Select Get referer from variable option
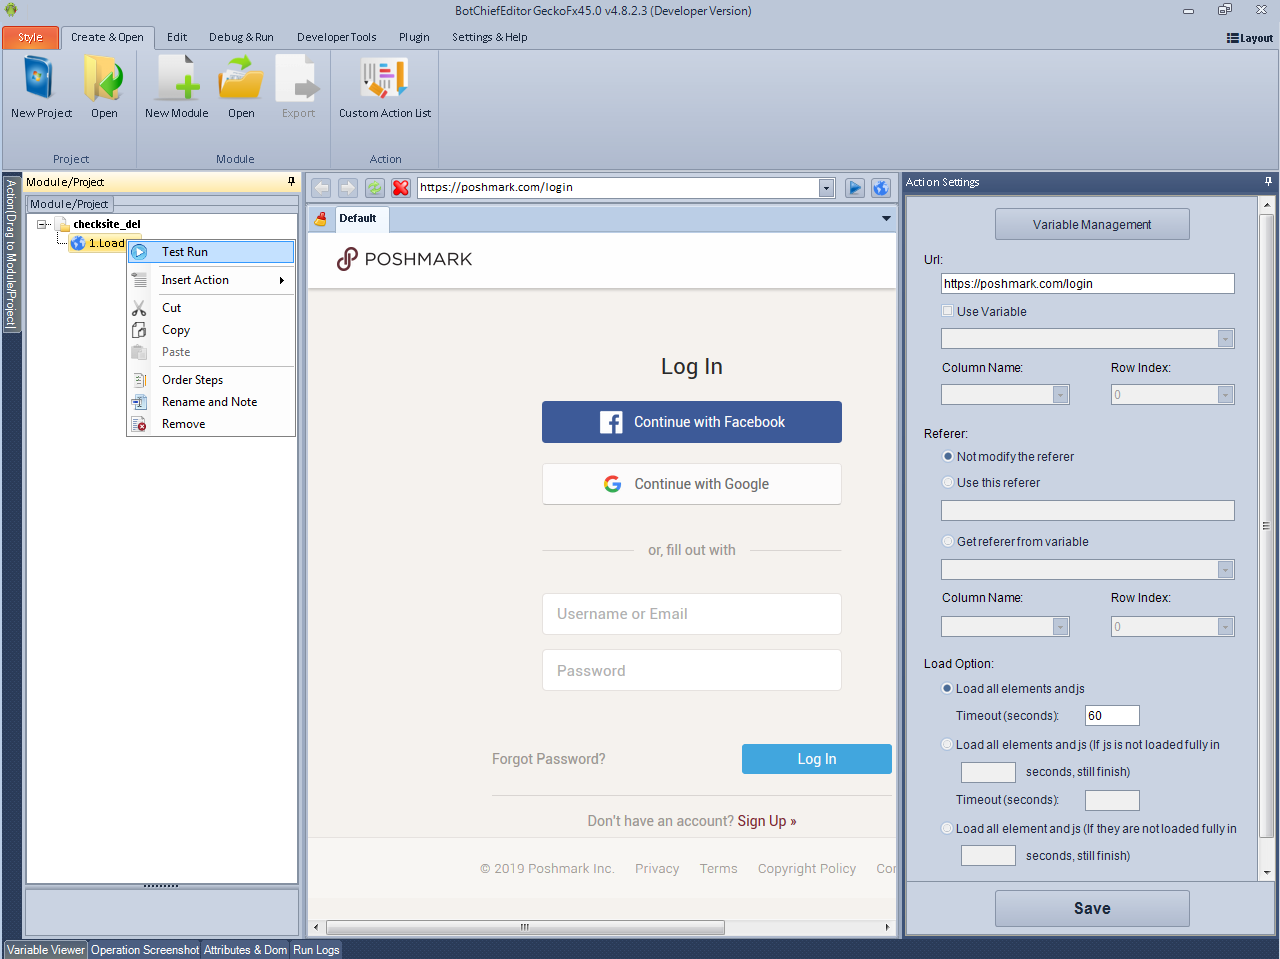This screenshot has width=1280, height=959. click(x=948, y=541)
